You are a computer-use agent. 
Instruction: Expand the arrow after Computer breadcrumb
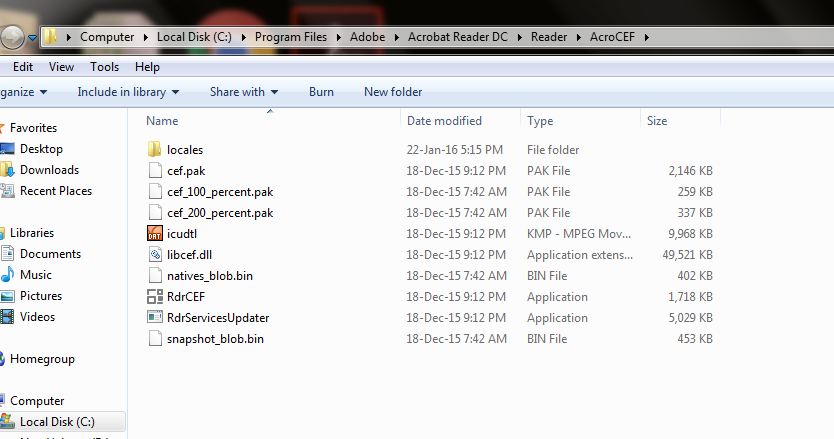point(145,37)
